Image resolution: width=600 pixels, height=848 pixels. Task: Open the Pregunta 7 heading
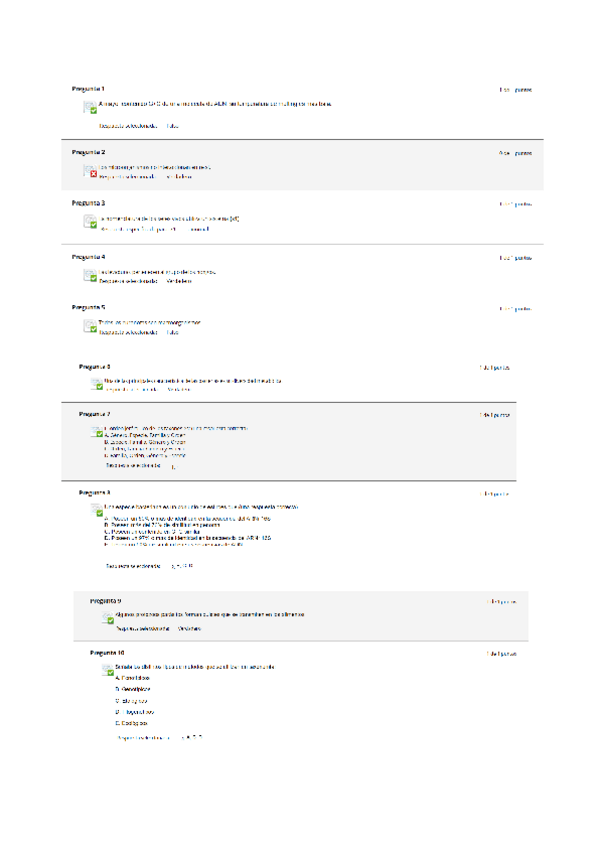pyautogui.click(x=95, y=413)
